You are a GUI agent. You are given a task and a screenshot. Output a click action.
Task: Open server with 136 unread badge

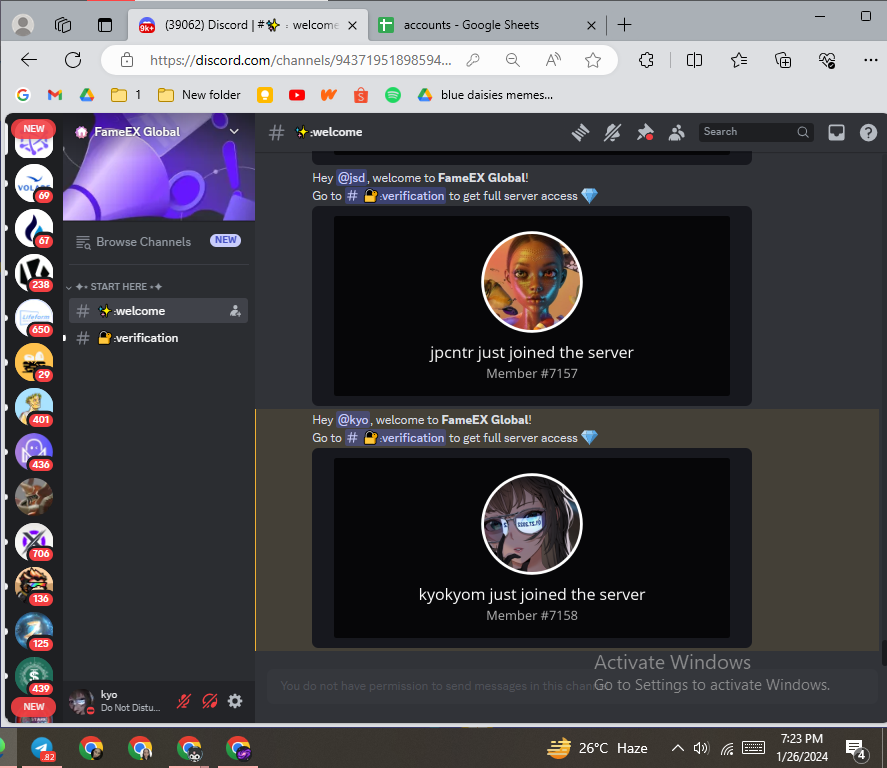click(x=34, y=587)
